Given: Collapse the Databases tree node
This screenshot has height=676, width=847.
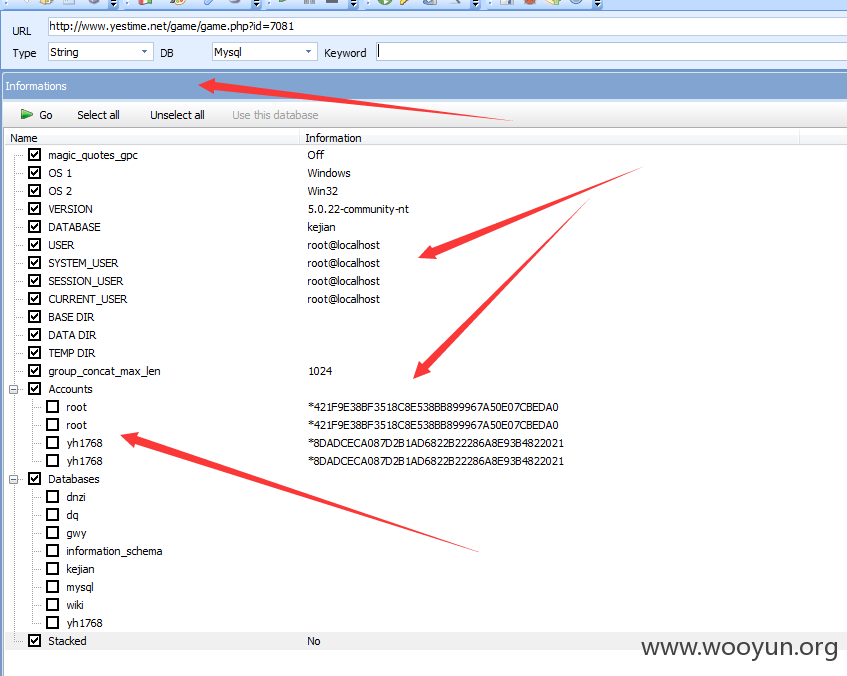Looking at the screenshot, I should 14,479.
